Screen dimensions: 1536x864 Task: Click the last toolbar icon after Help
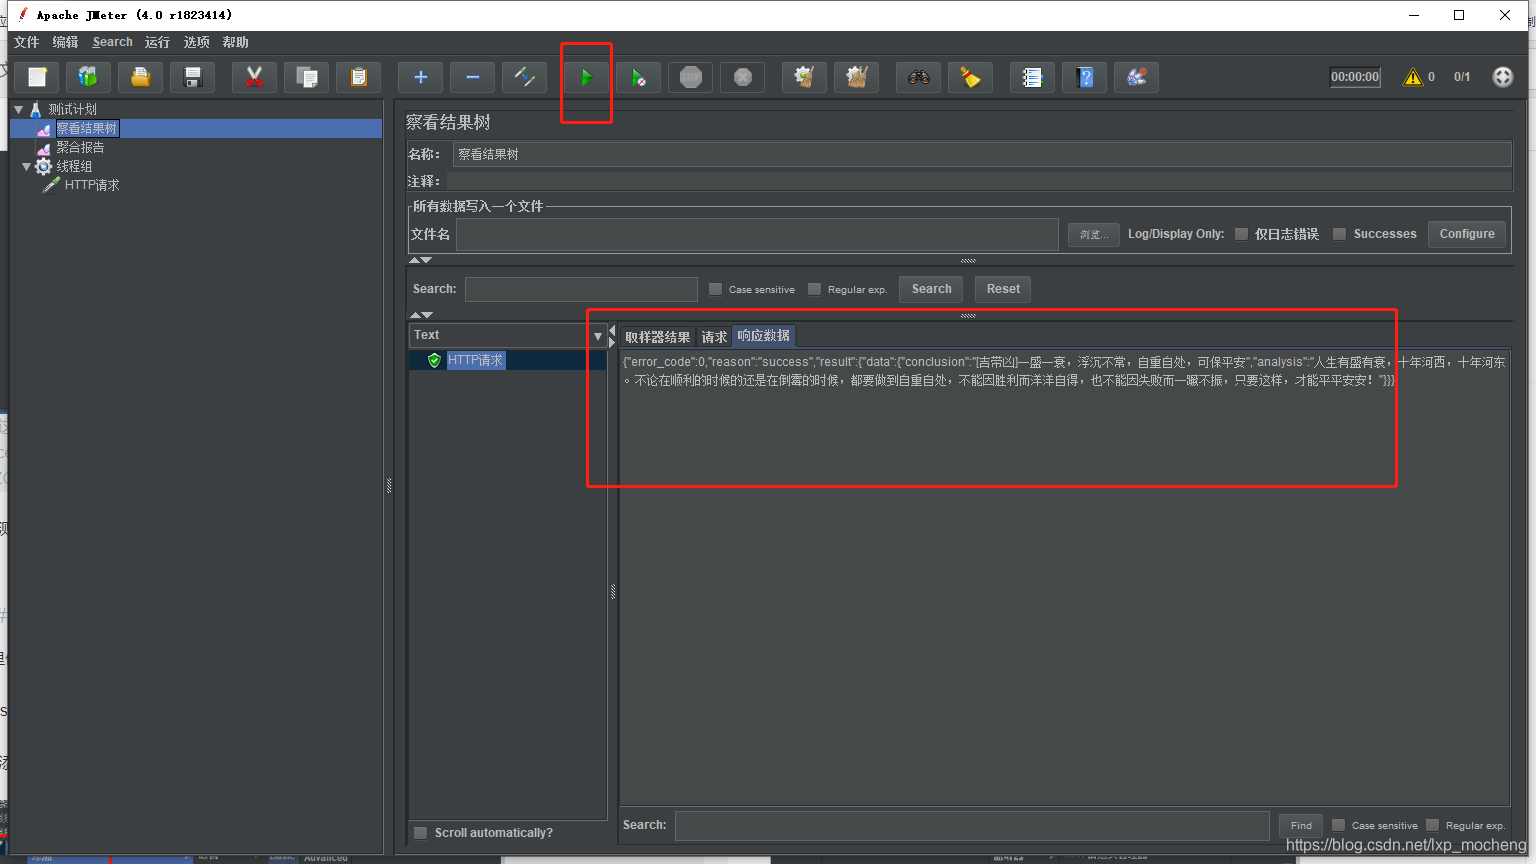[x=1136, y=77]
